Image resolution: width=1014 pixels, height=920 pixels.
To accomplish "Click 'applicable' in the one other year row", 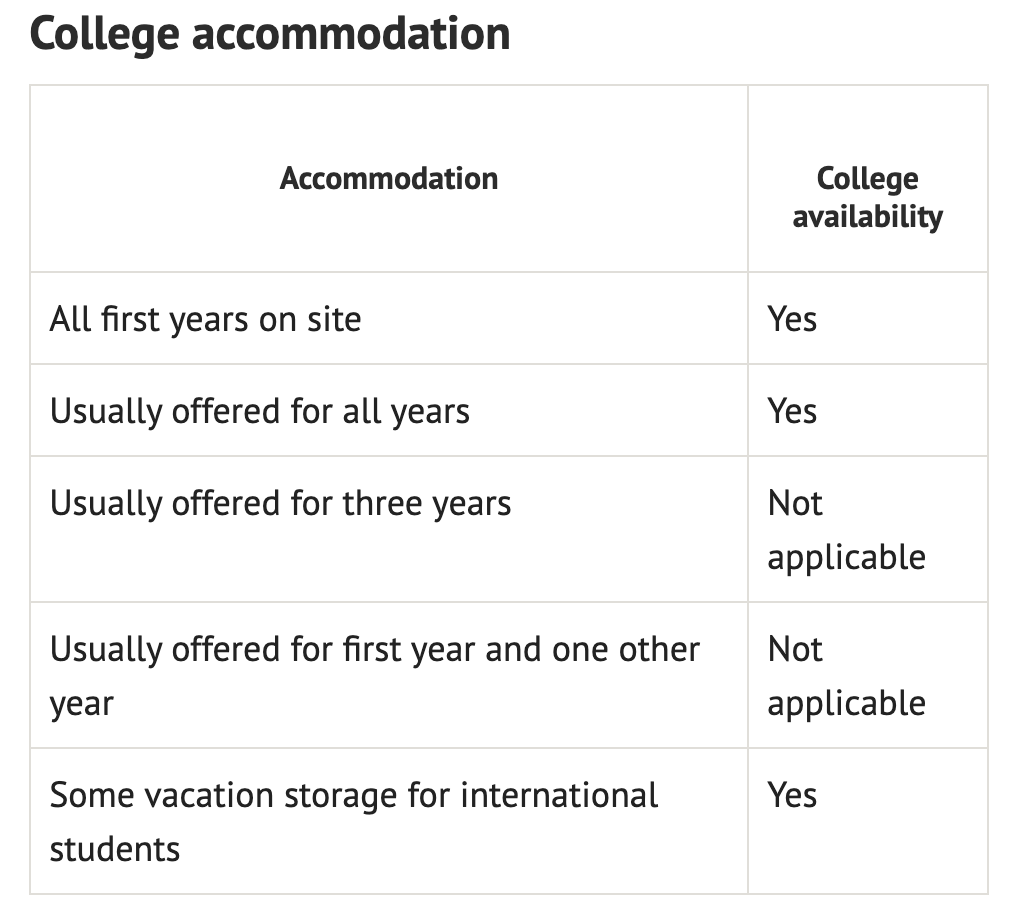I will 847,703.
